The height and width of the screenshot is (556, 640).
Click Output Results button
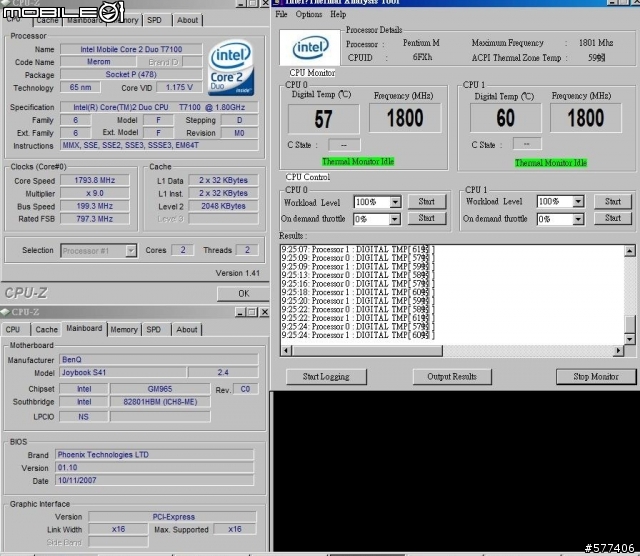[452, 376]
